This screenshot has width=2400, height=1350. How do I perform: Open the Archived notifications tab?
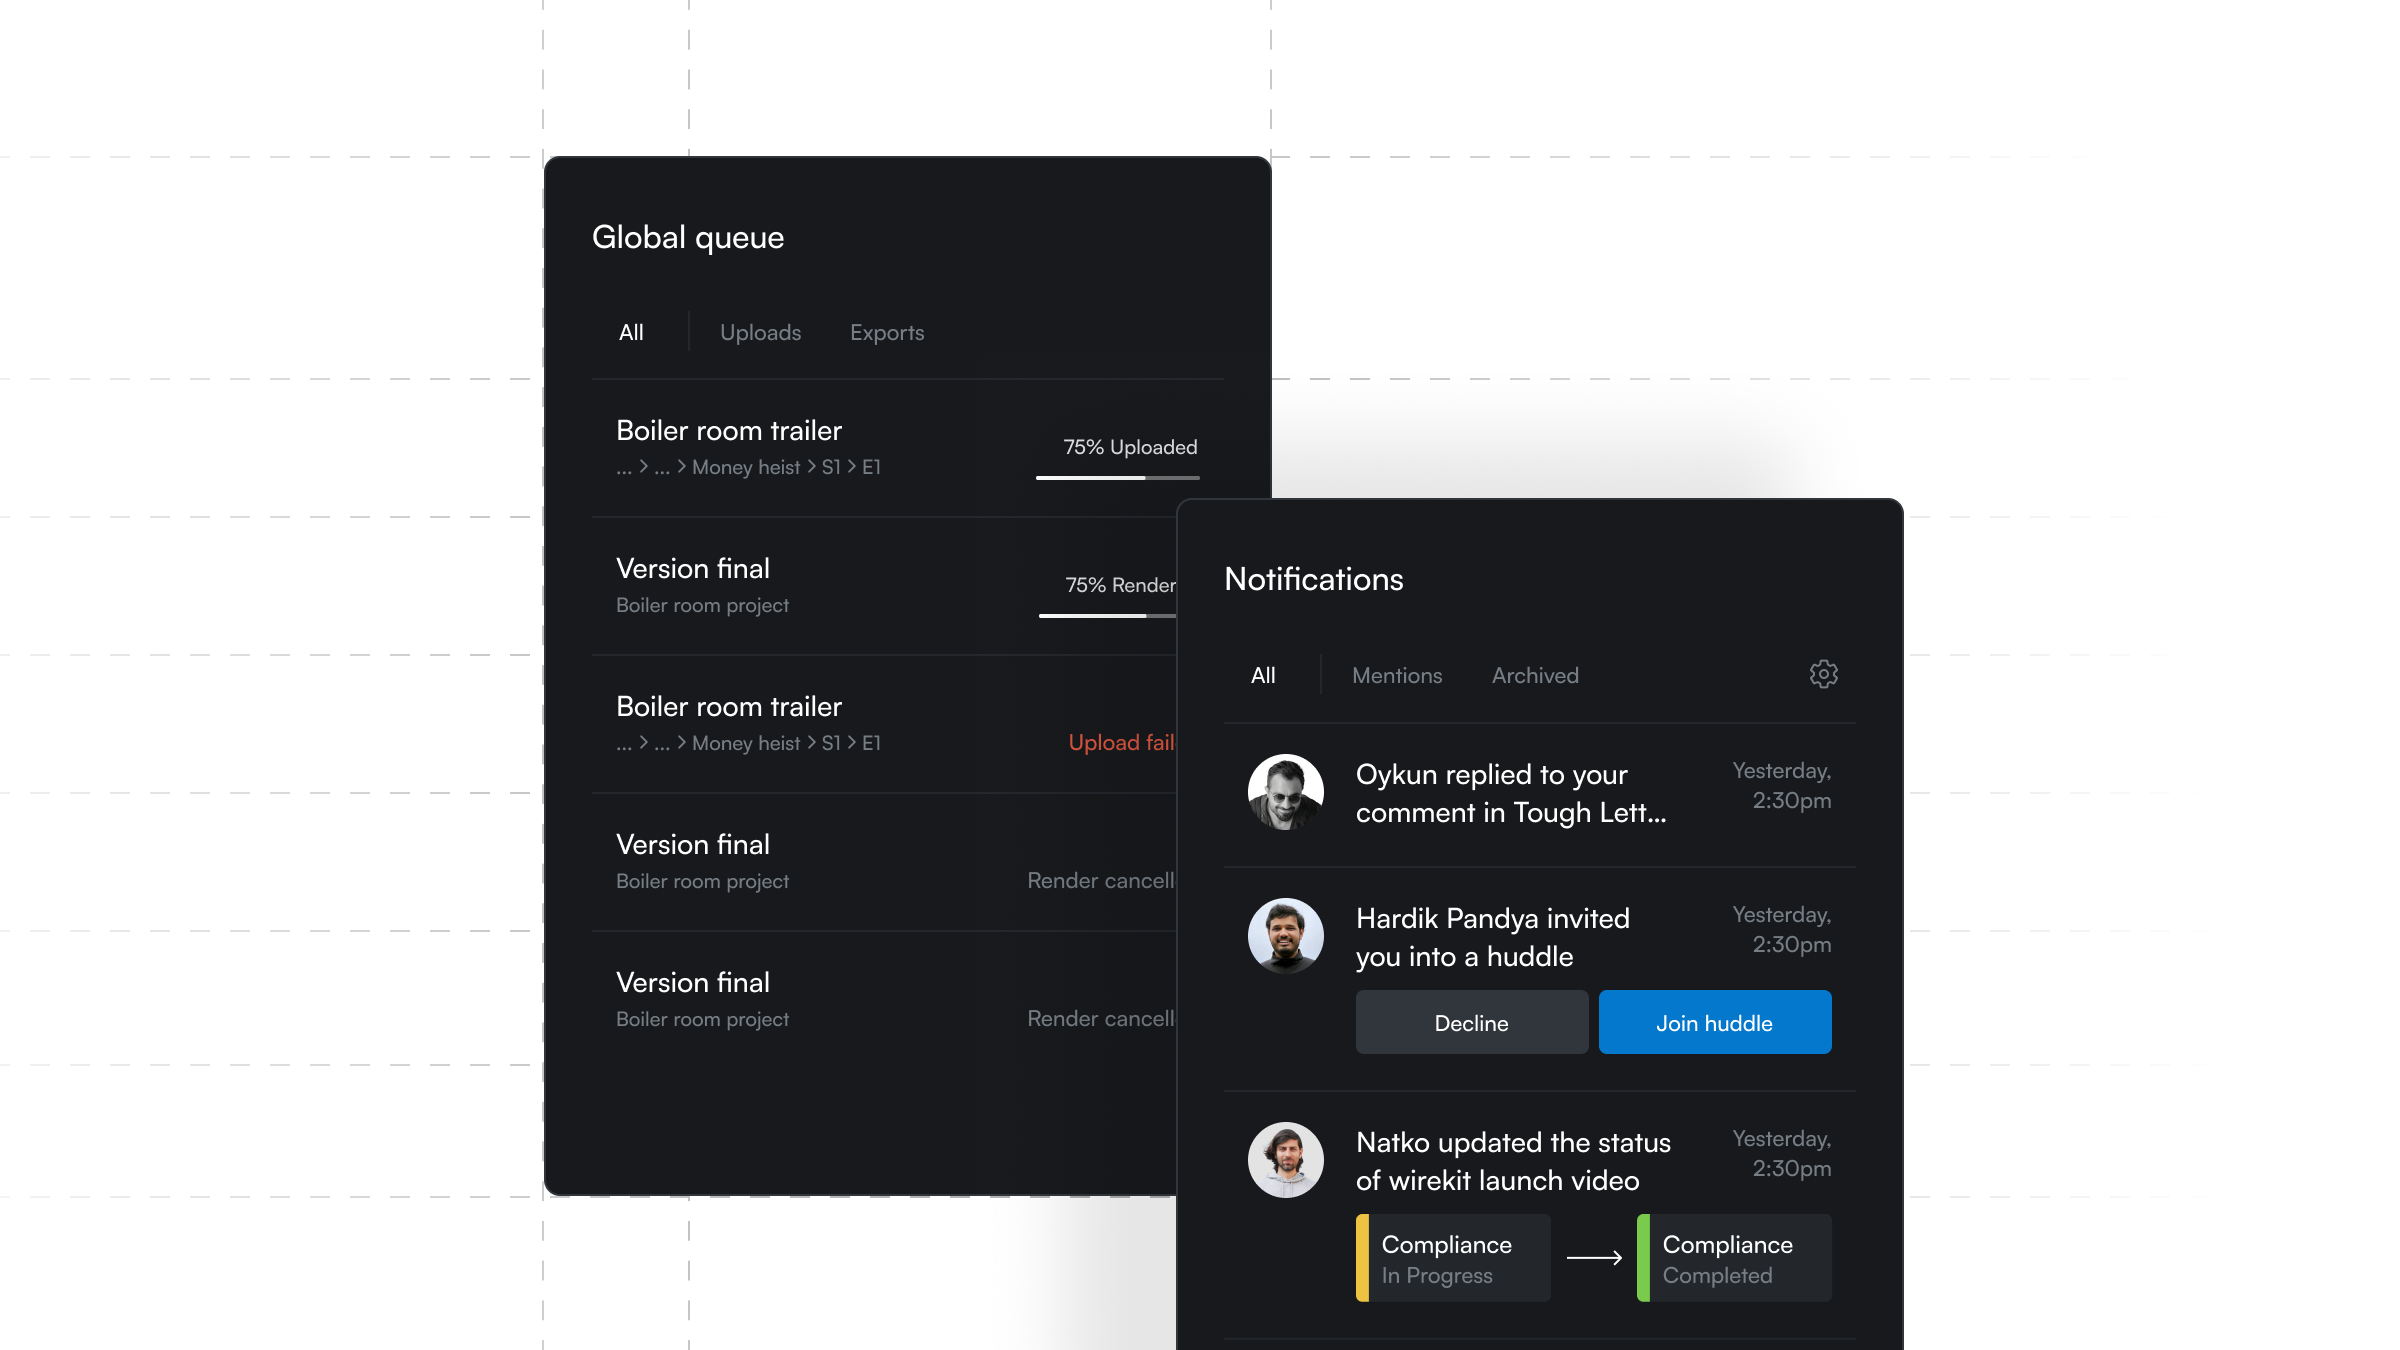click(1535, 675)
